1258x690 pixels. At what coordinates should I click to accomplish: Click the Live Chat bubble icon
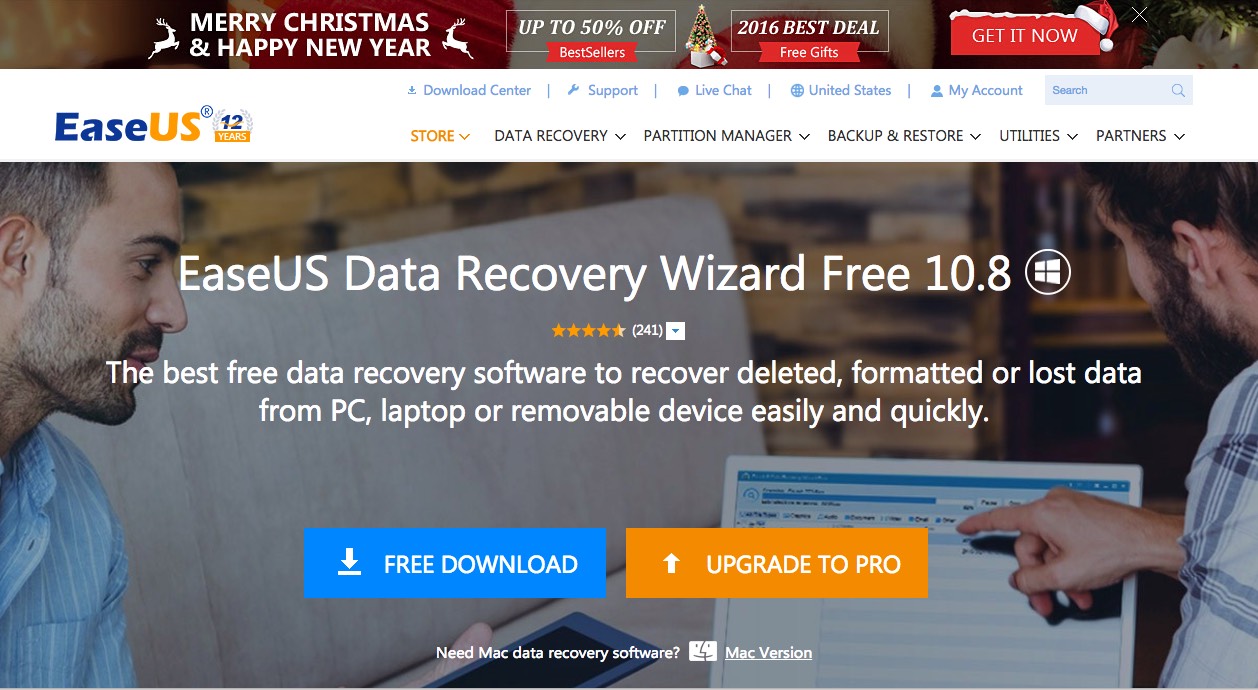tap(683, 91)
